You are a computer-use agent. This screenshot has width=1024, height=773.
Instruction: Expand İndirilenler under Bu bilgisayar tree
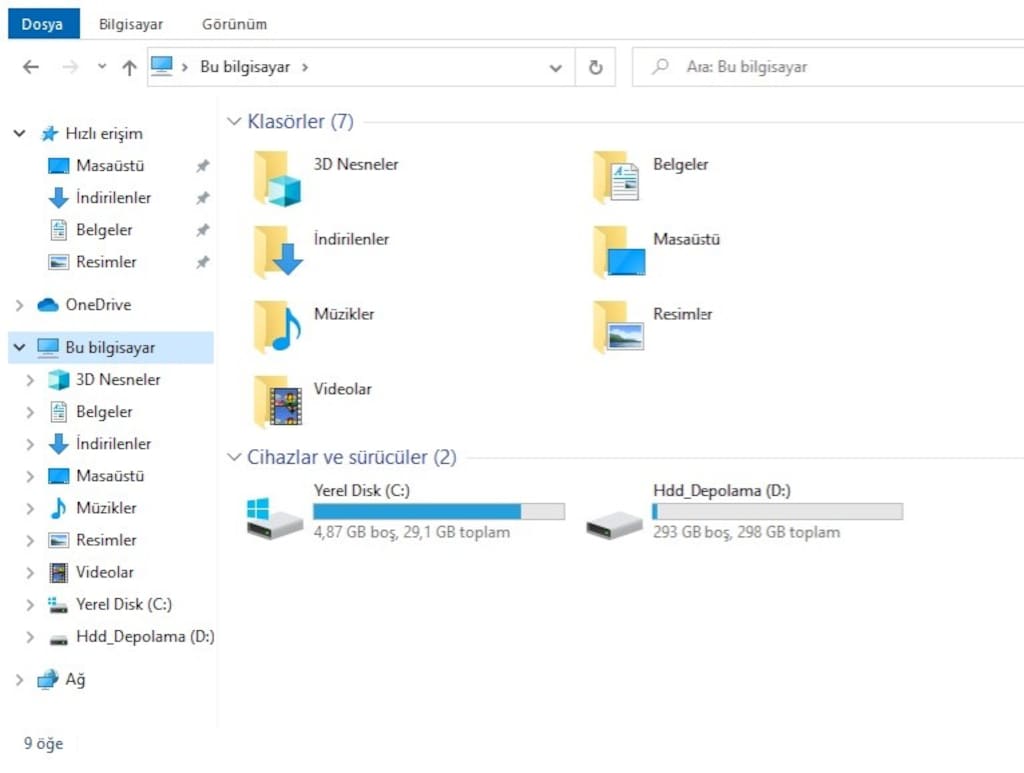[x=30, y=444]
